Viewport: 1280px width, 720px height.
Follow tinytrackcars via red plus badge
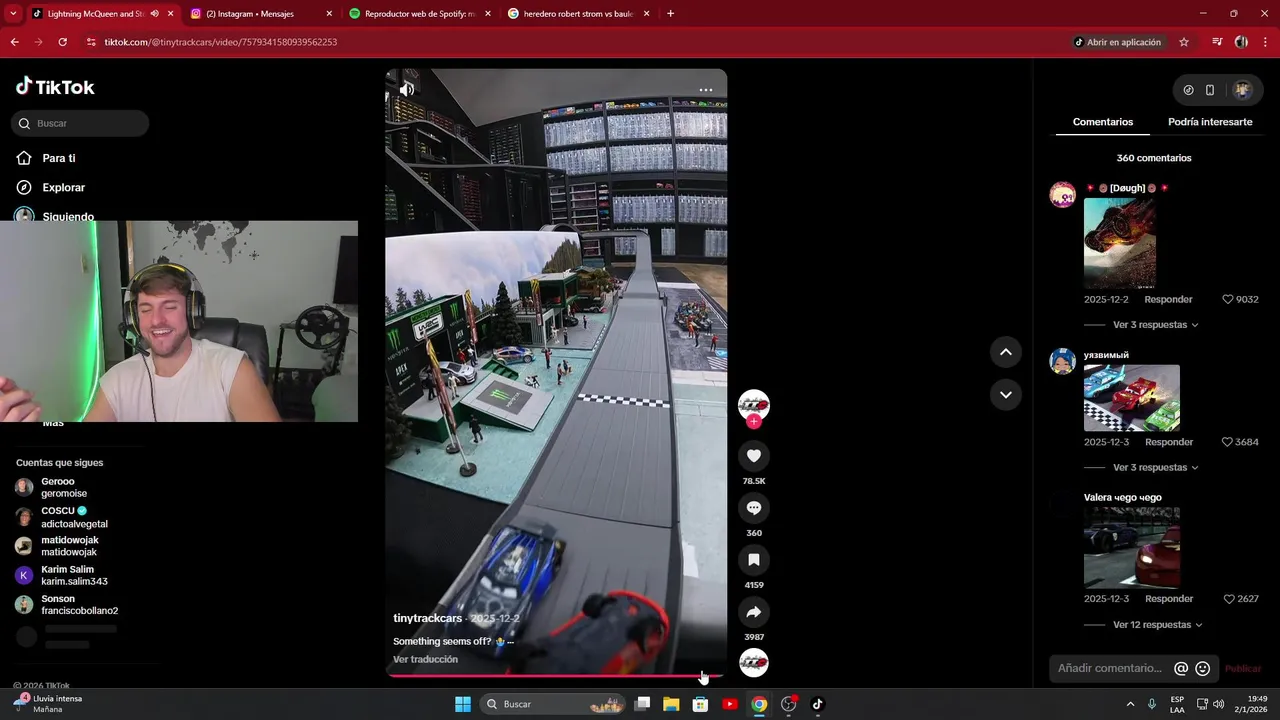(754, 422)
